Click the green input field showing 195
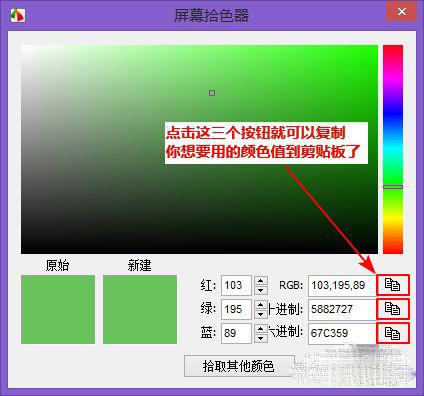424x396 pixels. [x=236, y=309]
